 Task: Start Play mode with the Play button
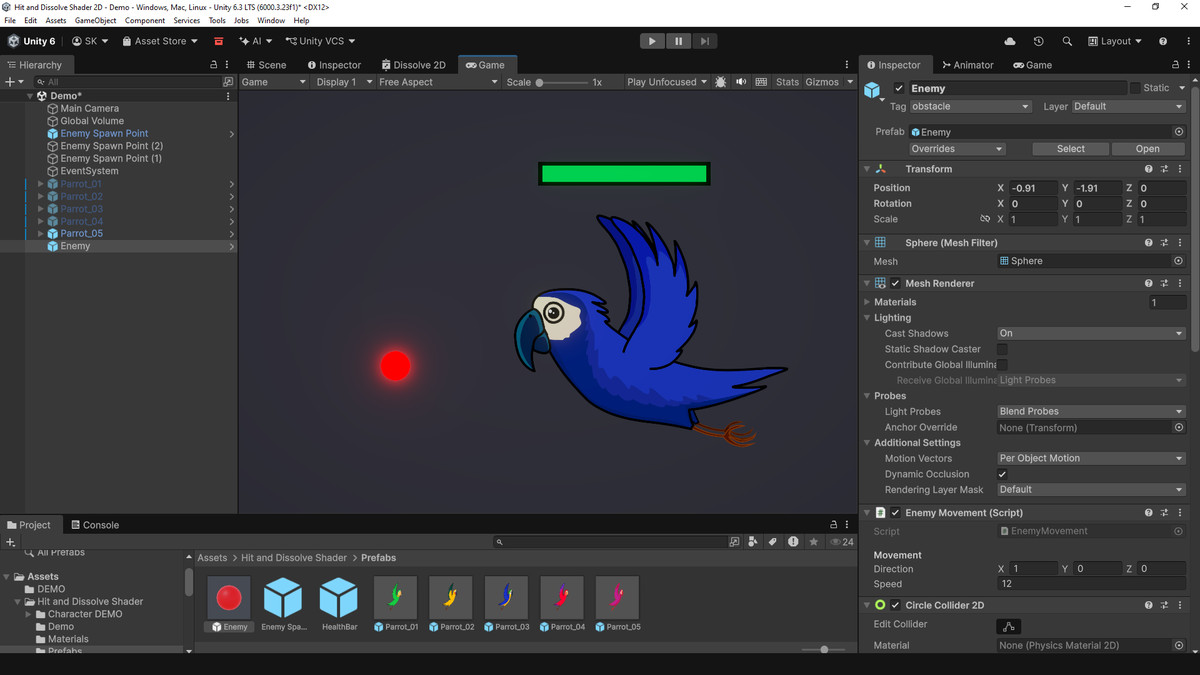(652, 41)
